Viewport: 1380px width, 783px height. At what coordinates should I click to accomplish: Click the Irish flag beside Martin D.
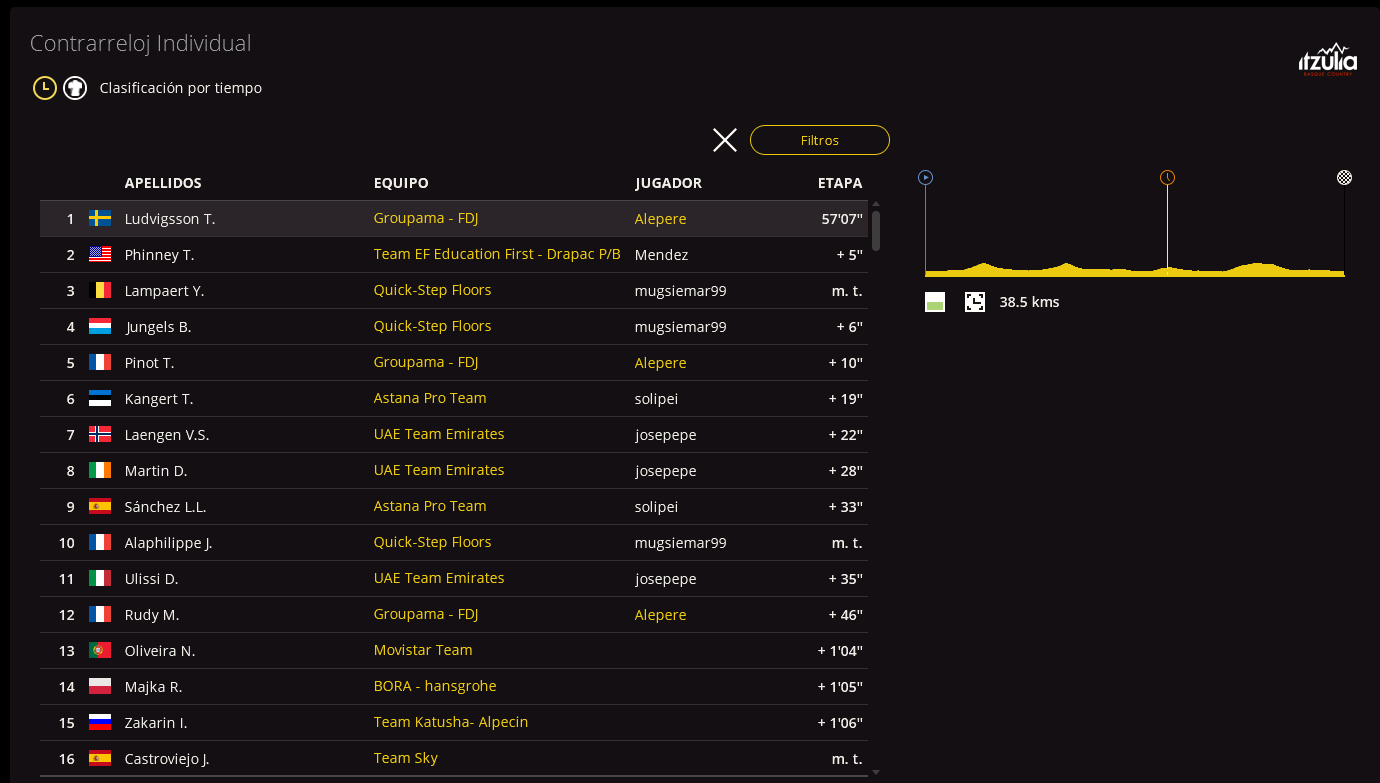100,470
